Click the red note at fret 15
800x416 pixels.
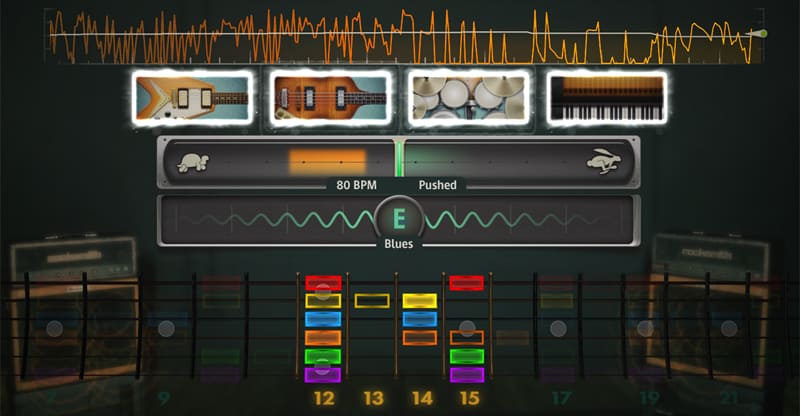click(x=467, y=283)
